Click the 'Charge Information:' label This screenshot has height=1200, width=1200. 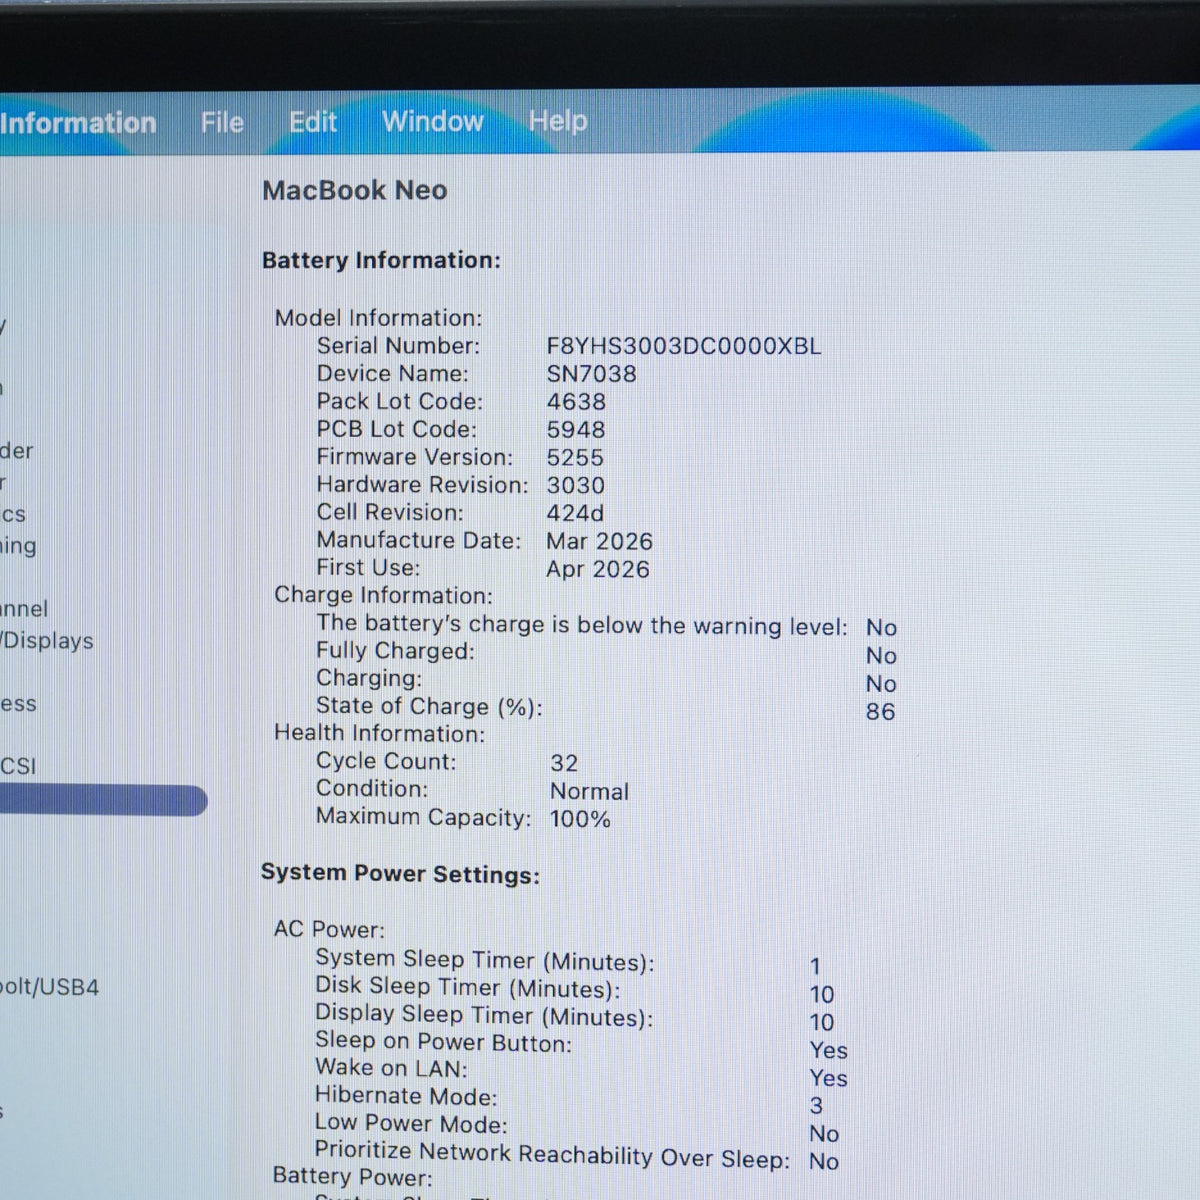(x=383, y=595)
